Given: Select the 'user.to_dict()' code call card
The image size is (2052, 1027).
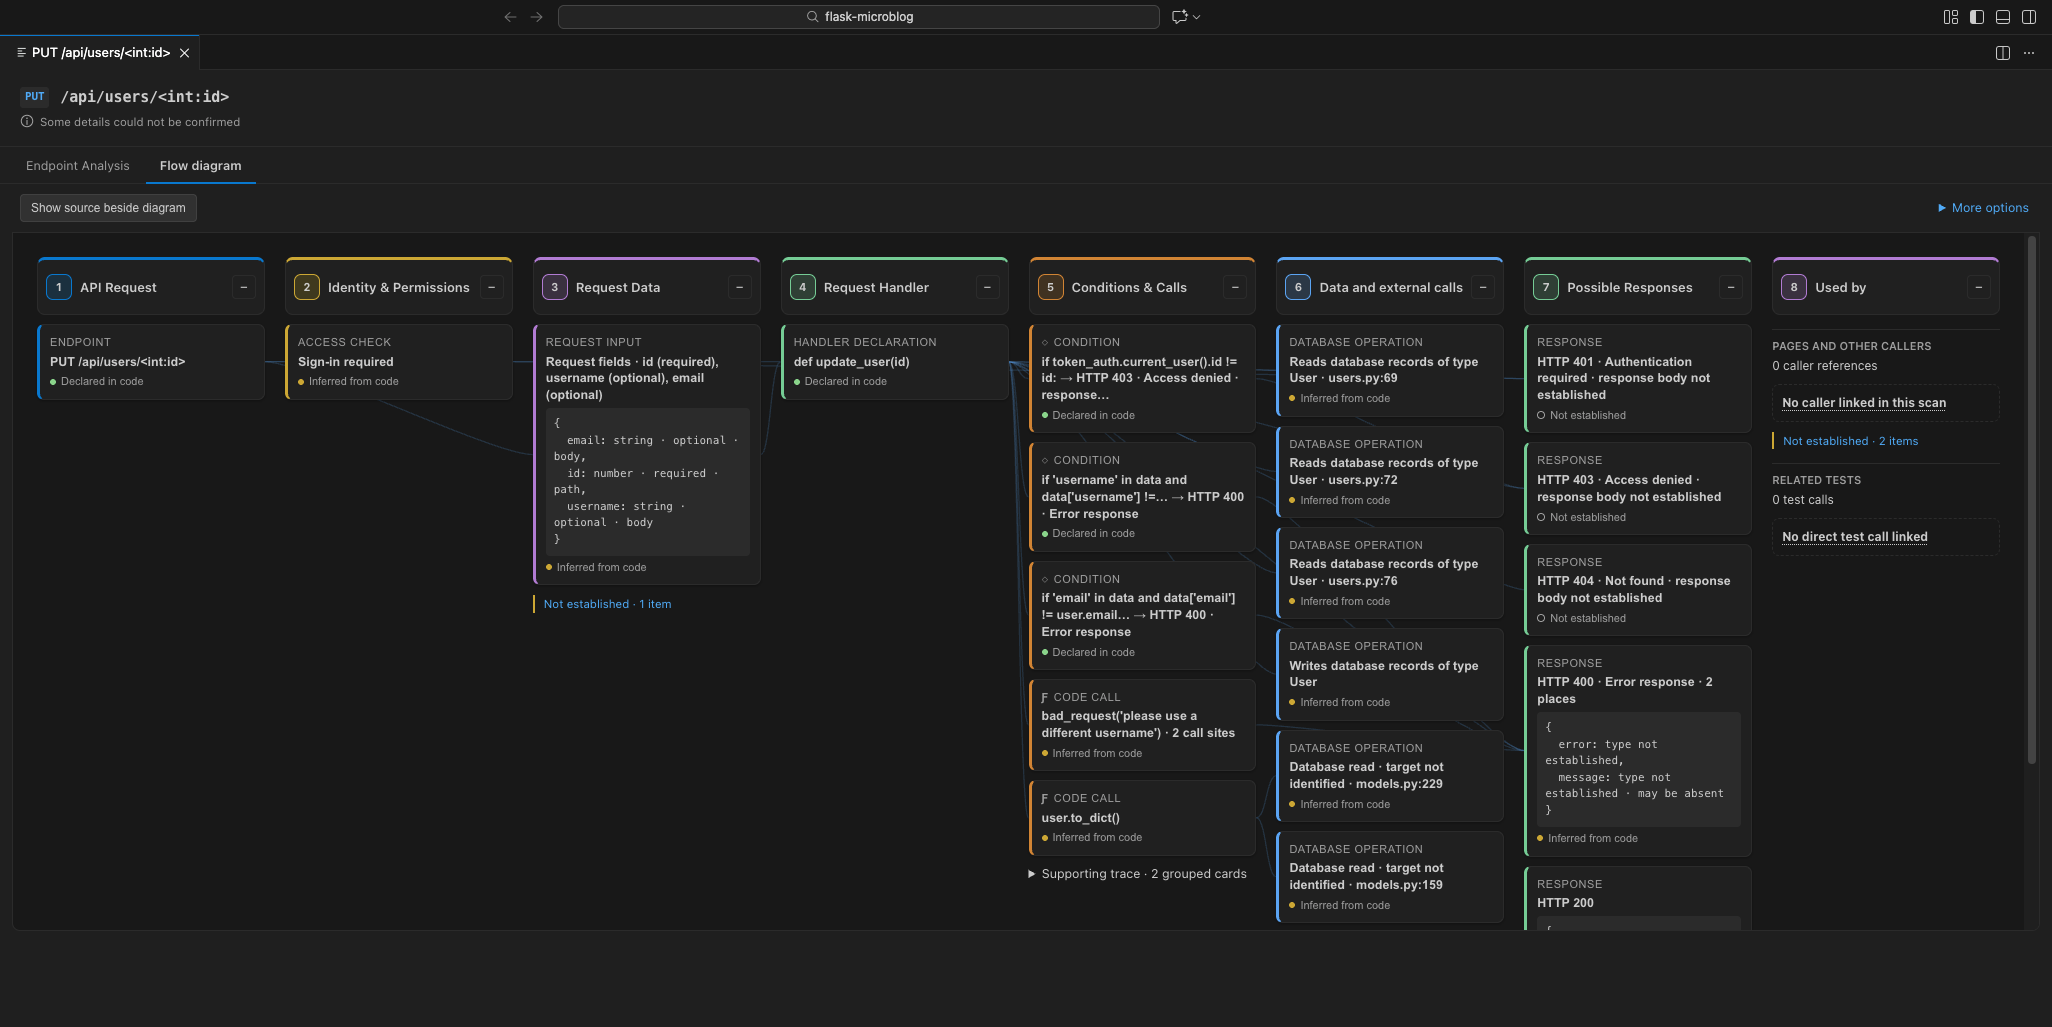Looking at the screenshot, I should pyautogui.click(x=1142, y=817).
